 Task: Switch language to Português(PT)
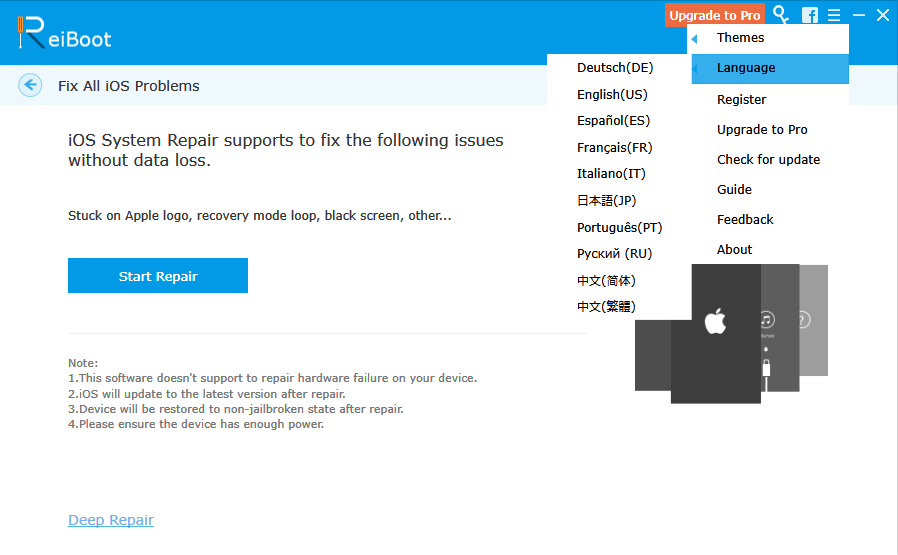(620, 227)
